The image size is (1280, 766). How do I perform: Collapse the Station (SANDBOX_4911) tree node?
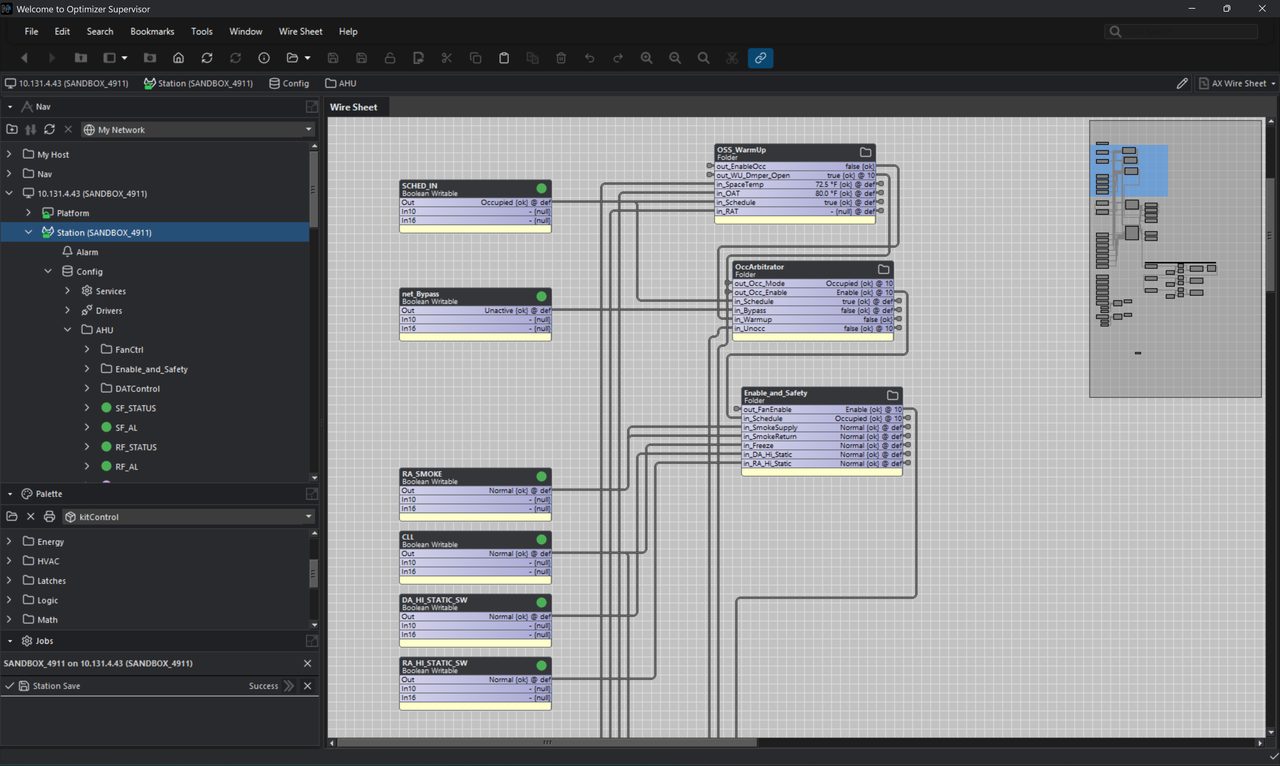[x=29, y=232]
